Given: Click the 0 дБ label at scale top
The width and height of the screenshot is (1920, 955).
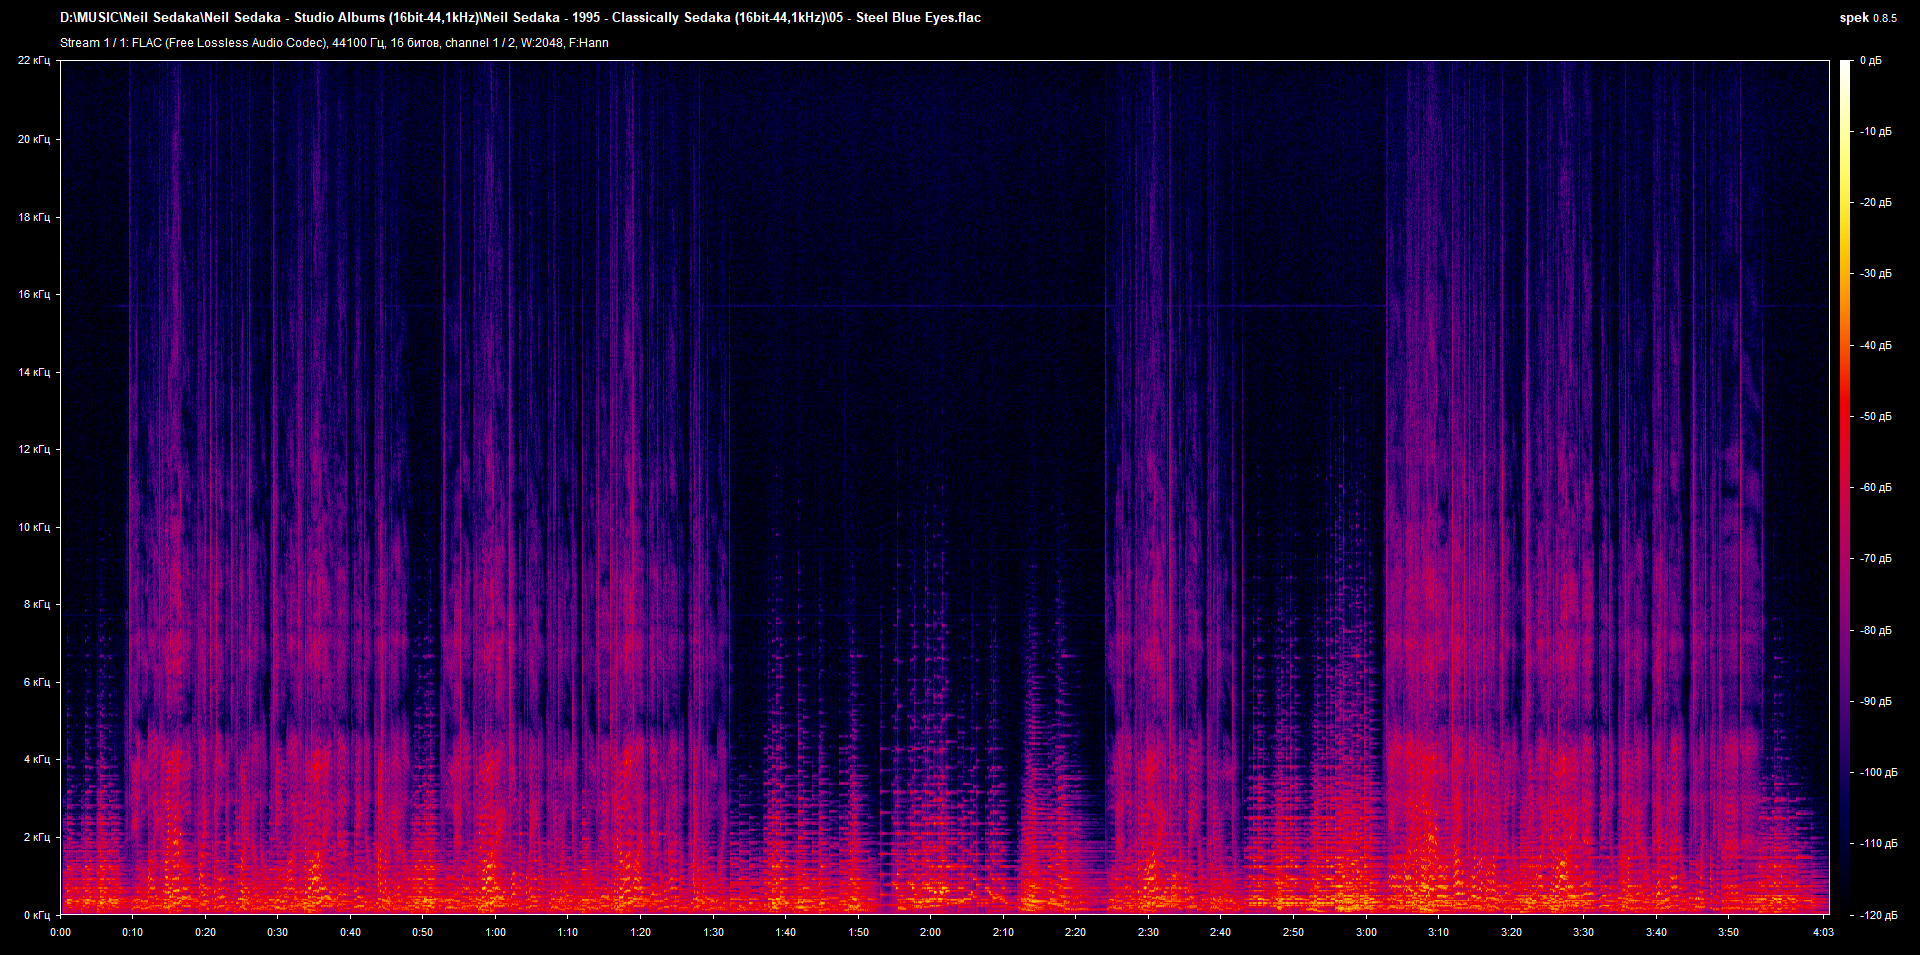Looking at the screenshot, I should 1871,61.
